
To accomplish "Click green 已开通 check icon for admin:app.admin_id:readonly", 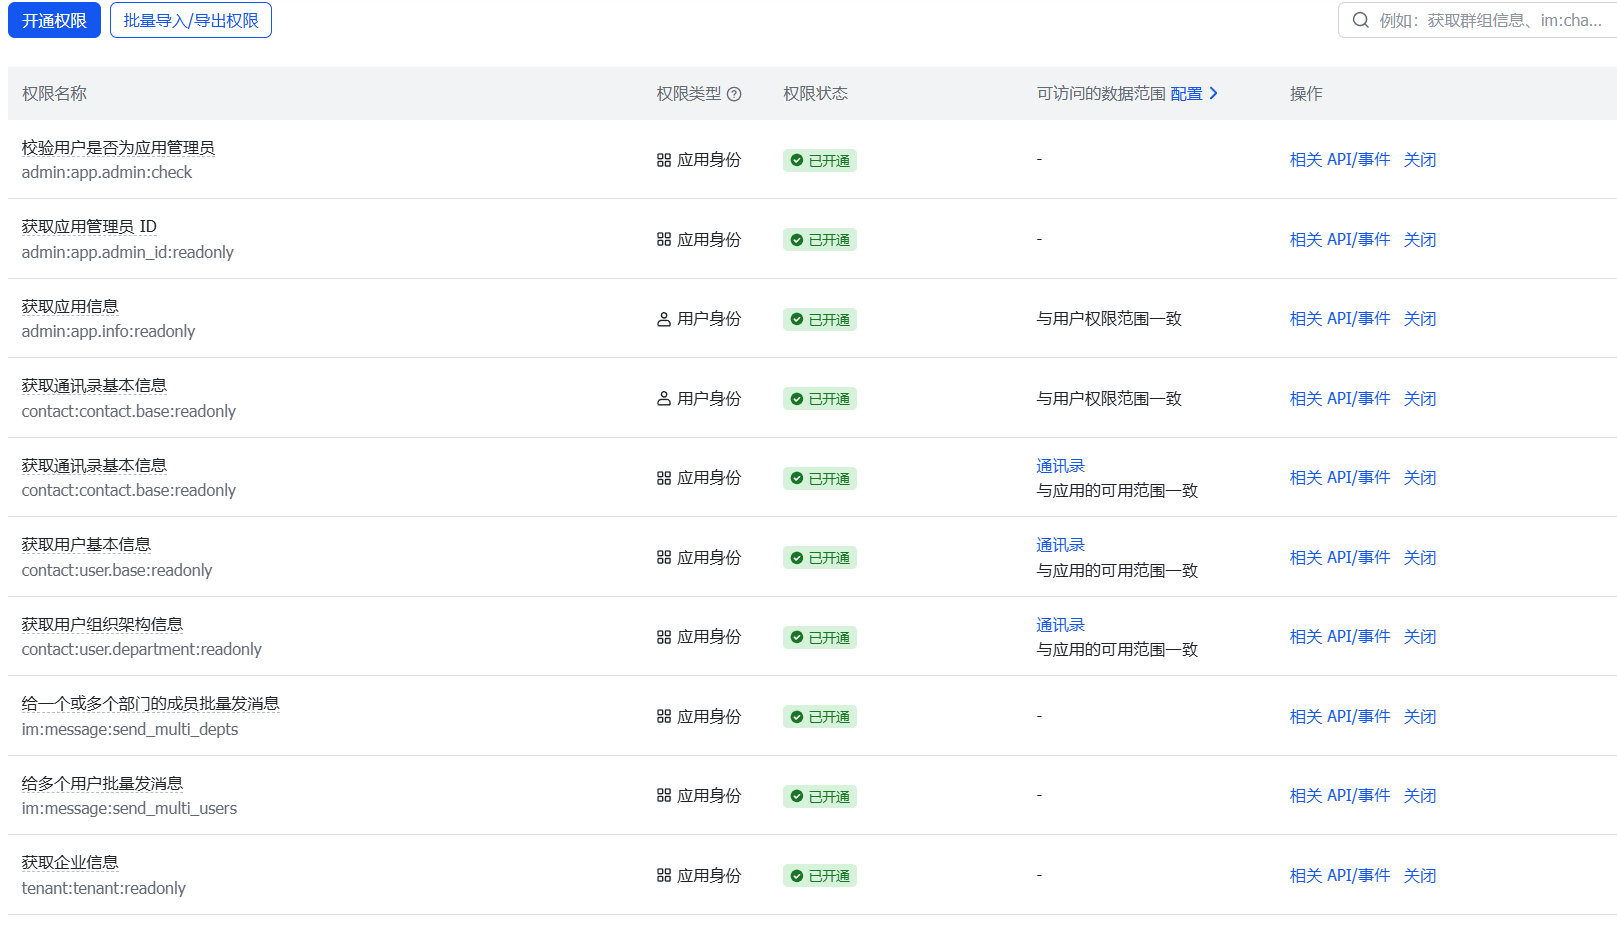I will [797, 240].
